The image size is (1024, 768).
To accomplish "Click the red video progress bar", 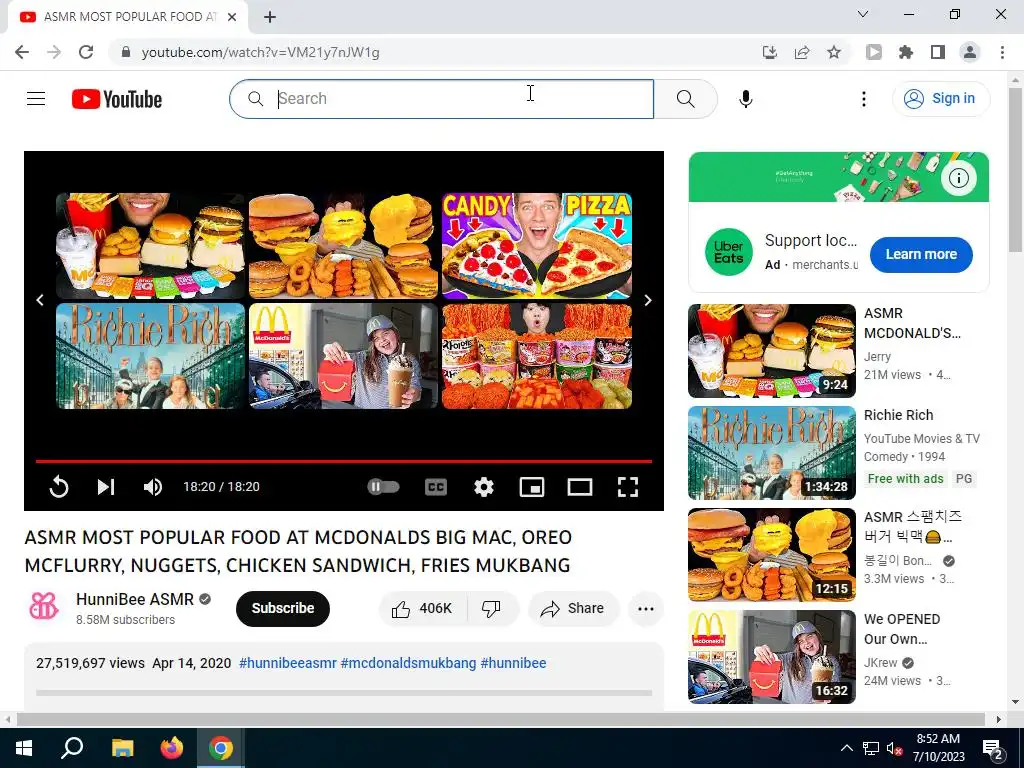I will coord(344,461).
